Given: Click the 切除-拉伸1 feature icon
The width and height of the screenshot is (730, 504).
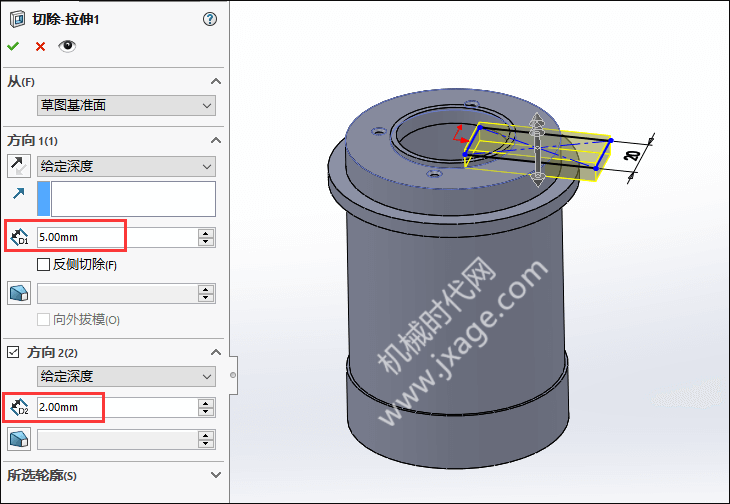Looking at the screenshot, I should [17, 19].
